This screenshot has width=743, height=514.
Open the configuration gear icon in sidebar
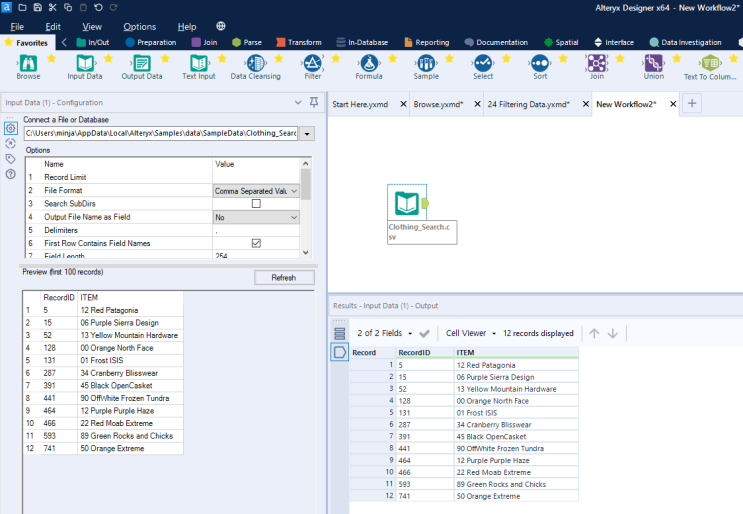click(x=10, y=128)
